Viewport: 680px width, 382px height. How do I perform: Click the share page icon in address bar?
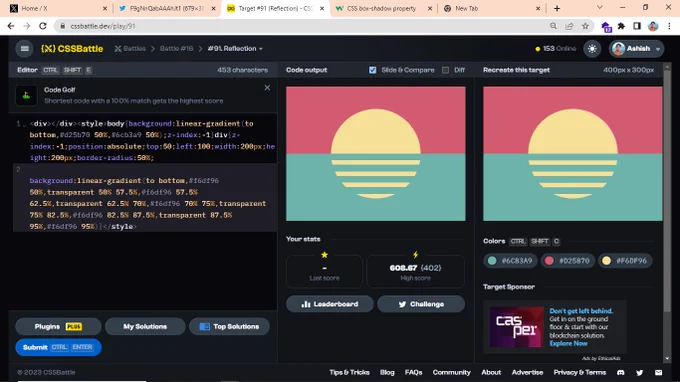click(x=569, y=26)
